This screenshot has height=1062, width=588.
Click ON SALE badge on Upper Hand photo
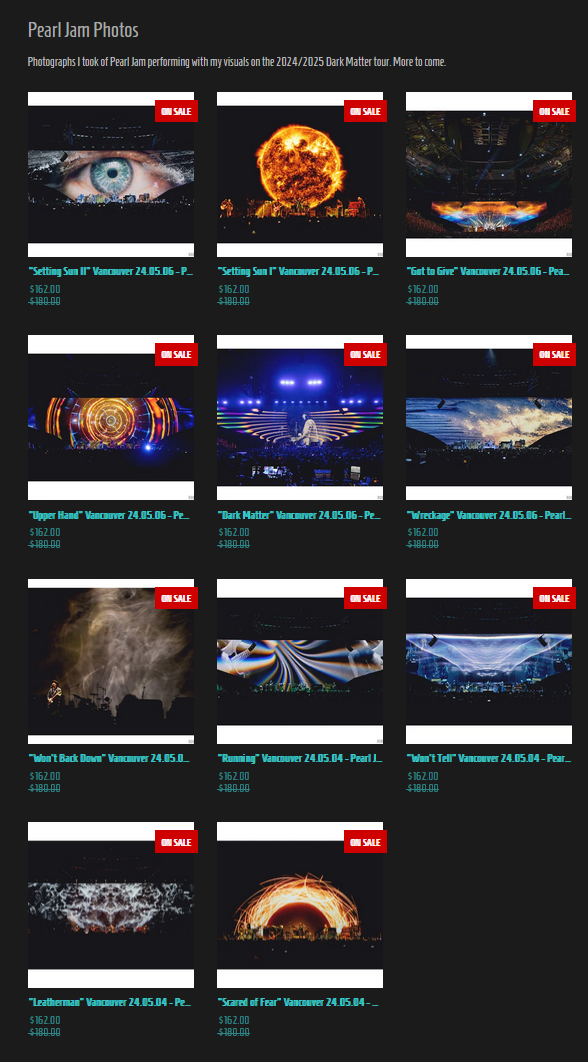pyautogui.click(x=176, y=354)
